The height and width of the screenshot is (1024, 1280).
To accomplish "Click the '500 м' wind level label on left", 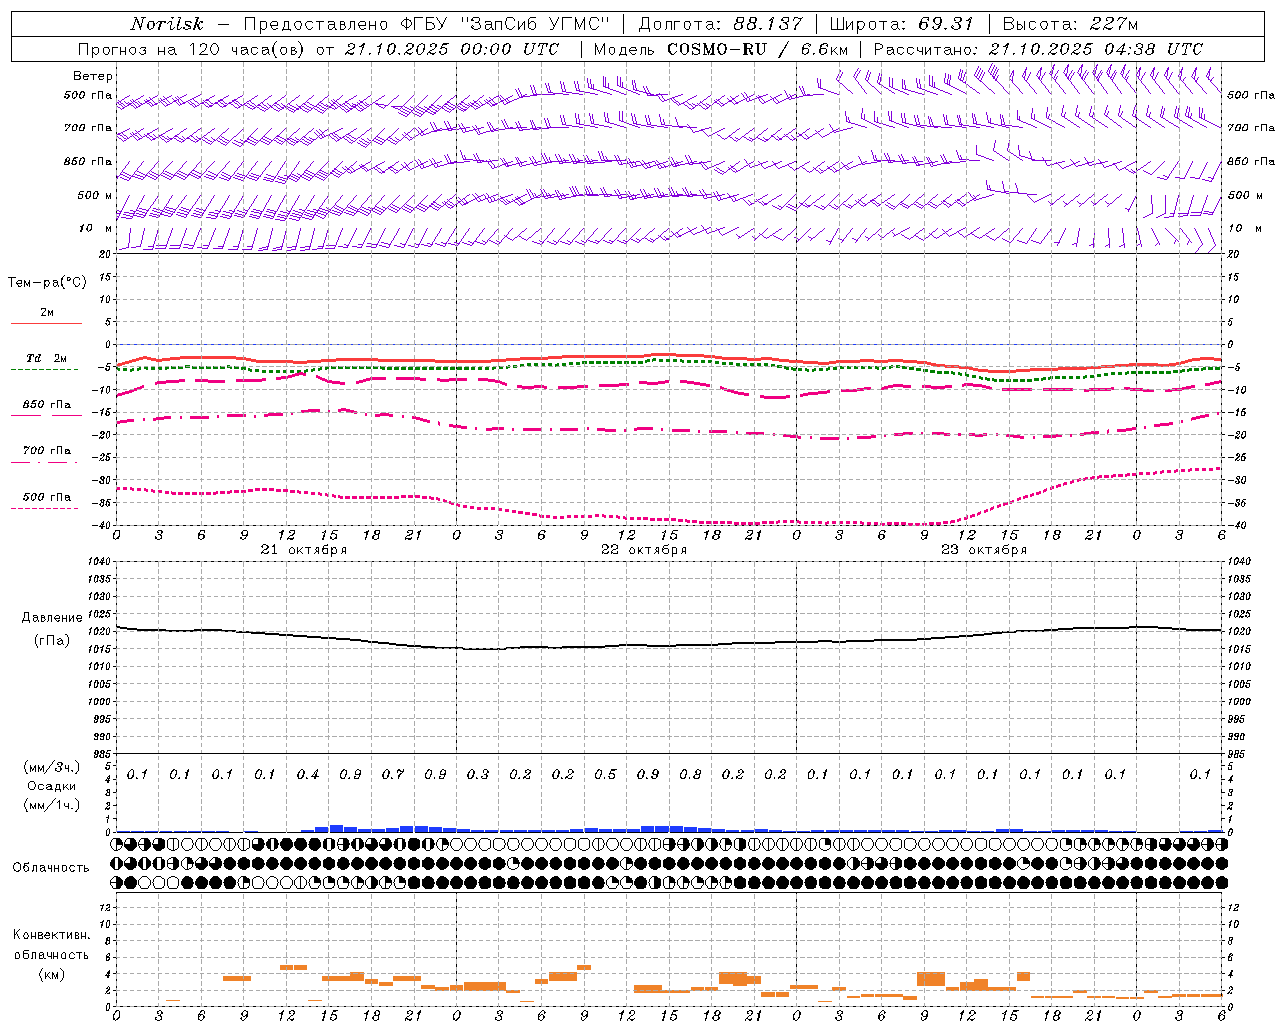I will click(x=95, y=195).
